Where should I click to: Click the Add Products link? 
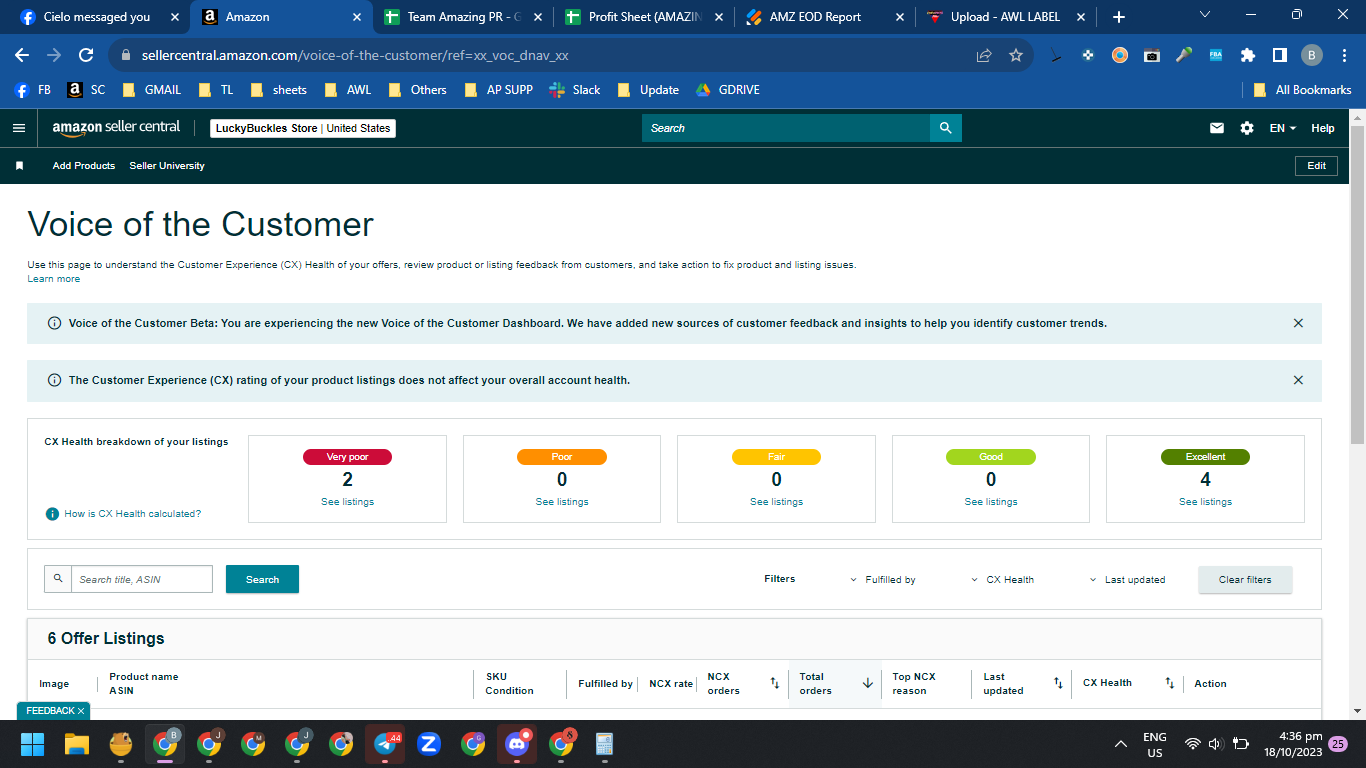84,166
